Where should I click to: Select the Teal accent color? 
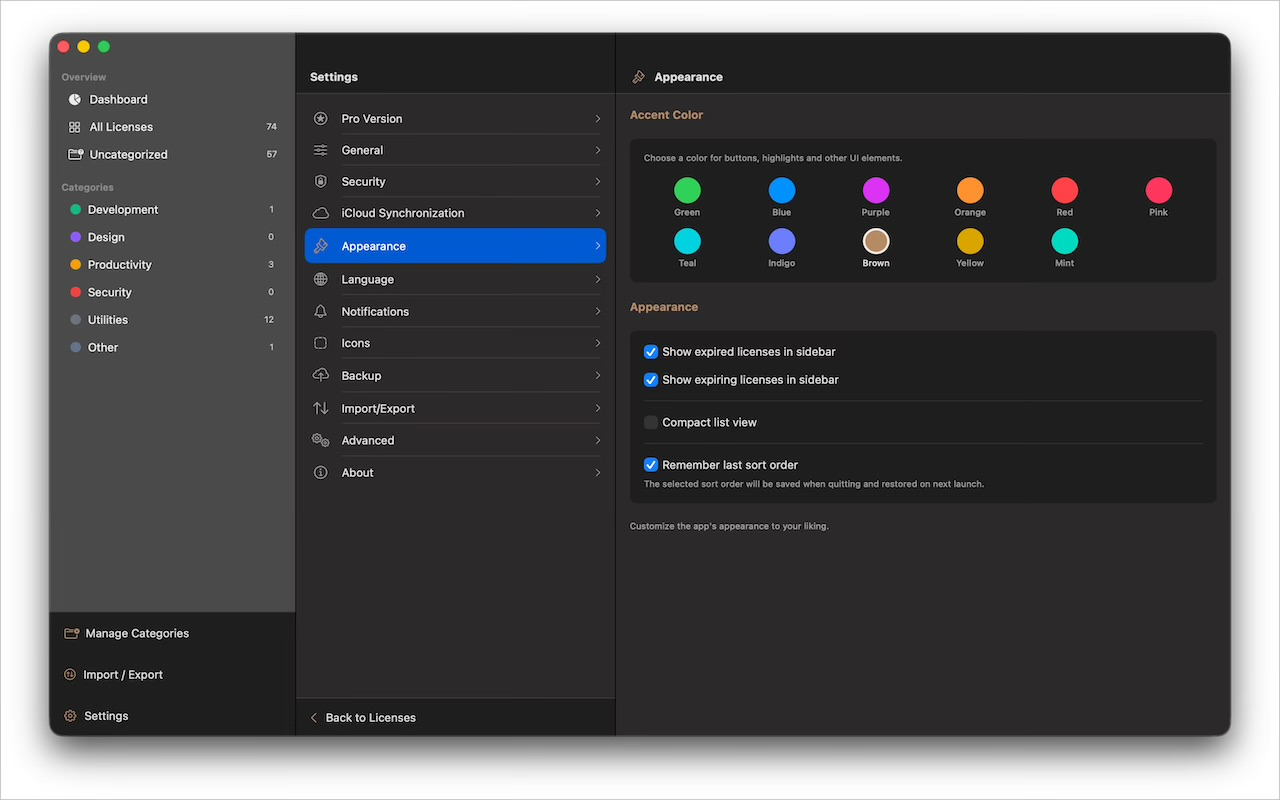687,241
